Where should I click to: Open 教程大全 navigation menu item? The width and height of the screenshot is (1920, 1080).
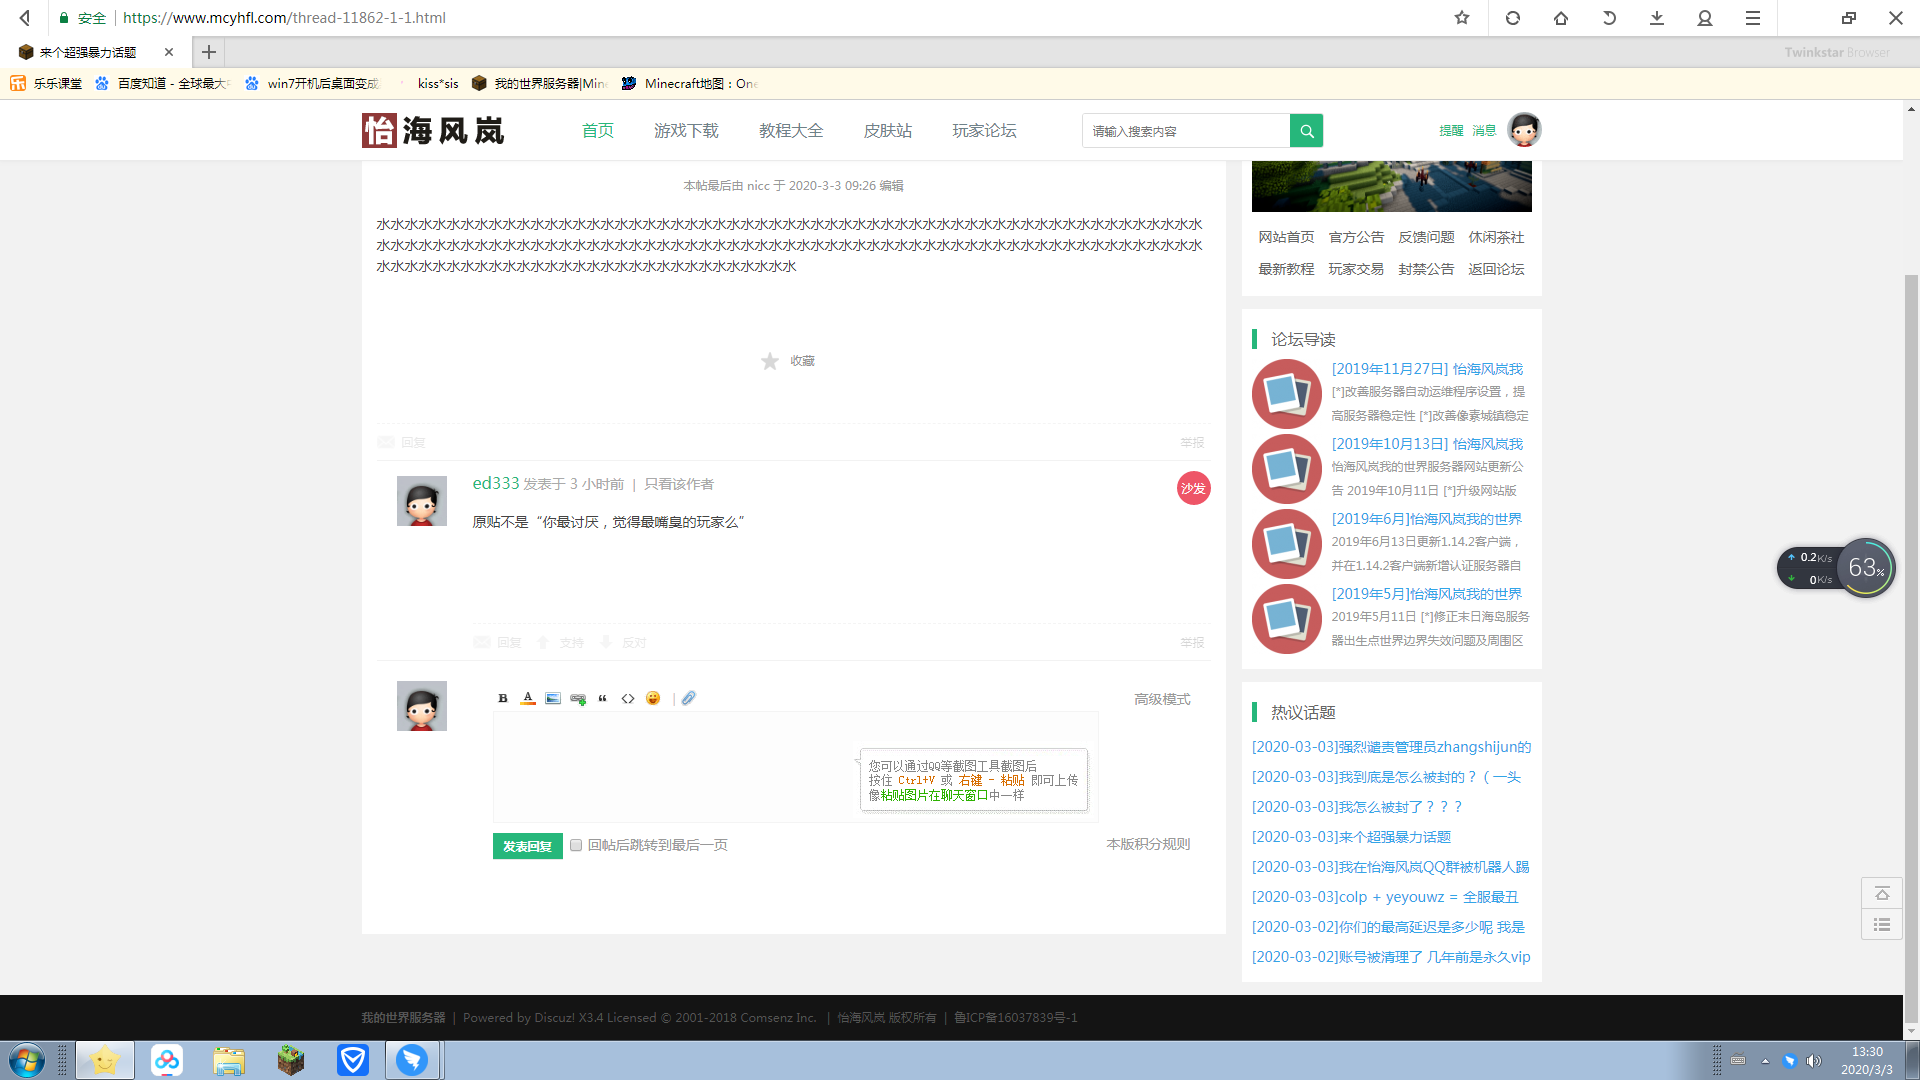(791, 131)
